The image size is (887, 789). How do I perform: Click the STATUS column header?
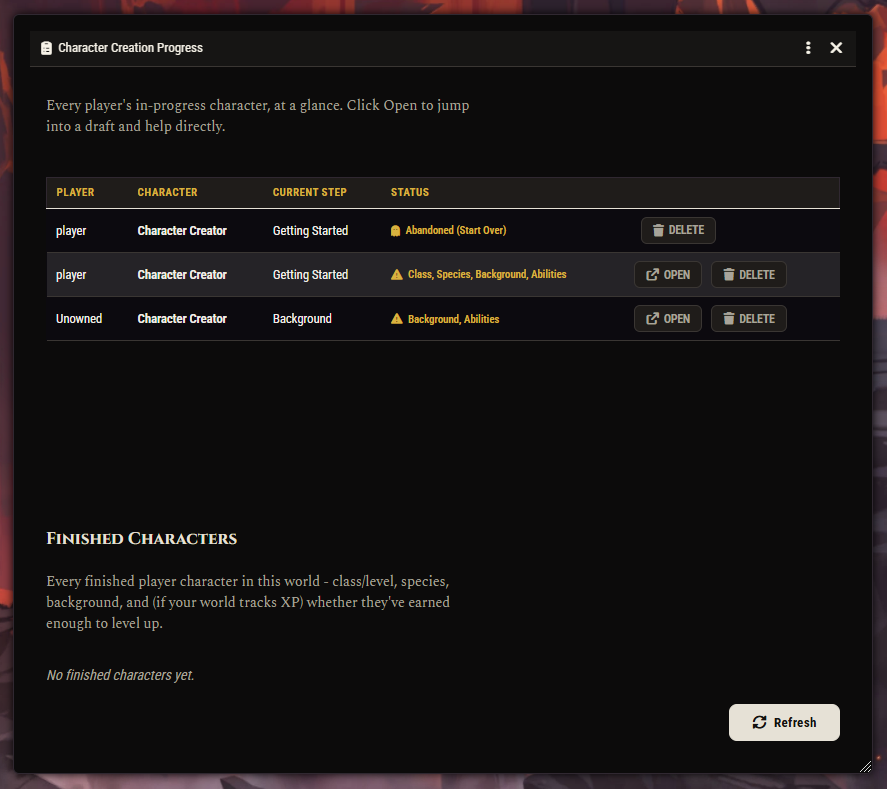(410, 192)
